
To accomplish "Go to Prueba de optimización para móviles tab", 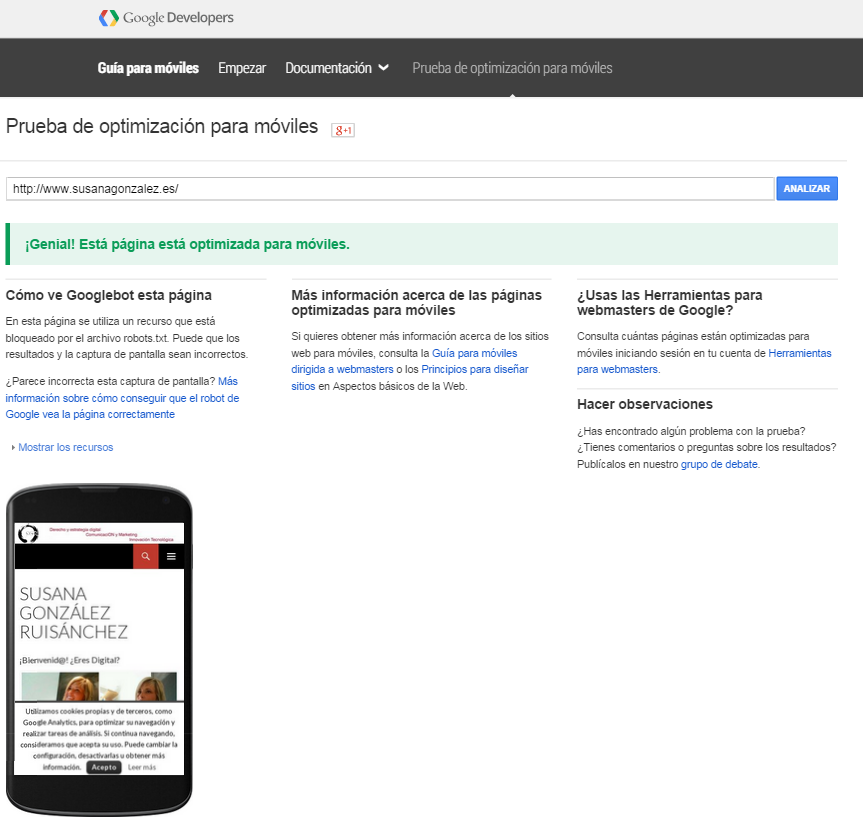I will click(512, 68).
